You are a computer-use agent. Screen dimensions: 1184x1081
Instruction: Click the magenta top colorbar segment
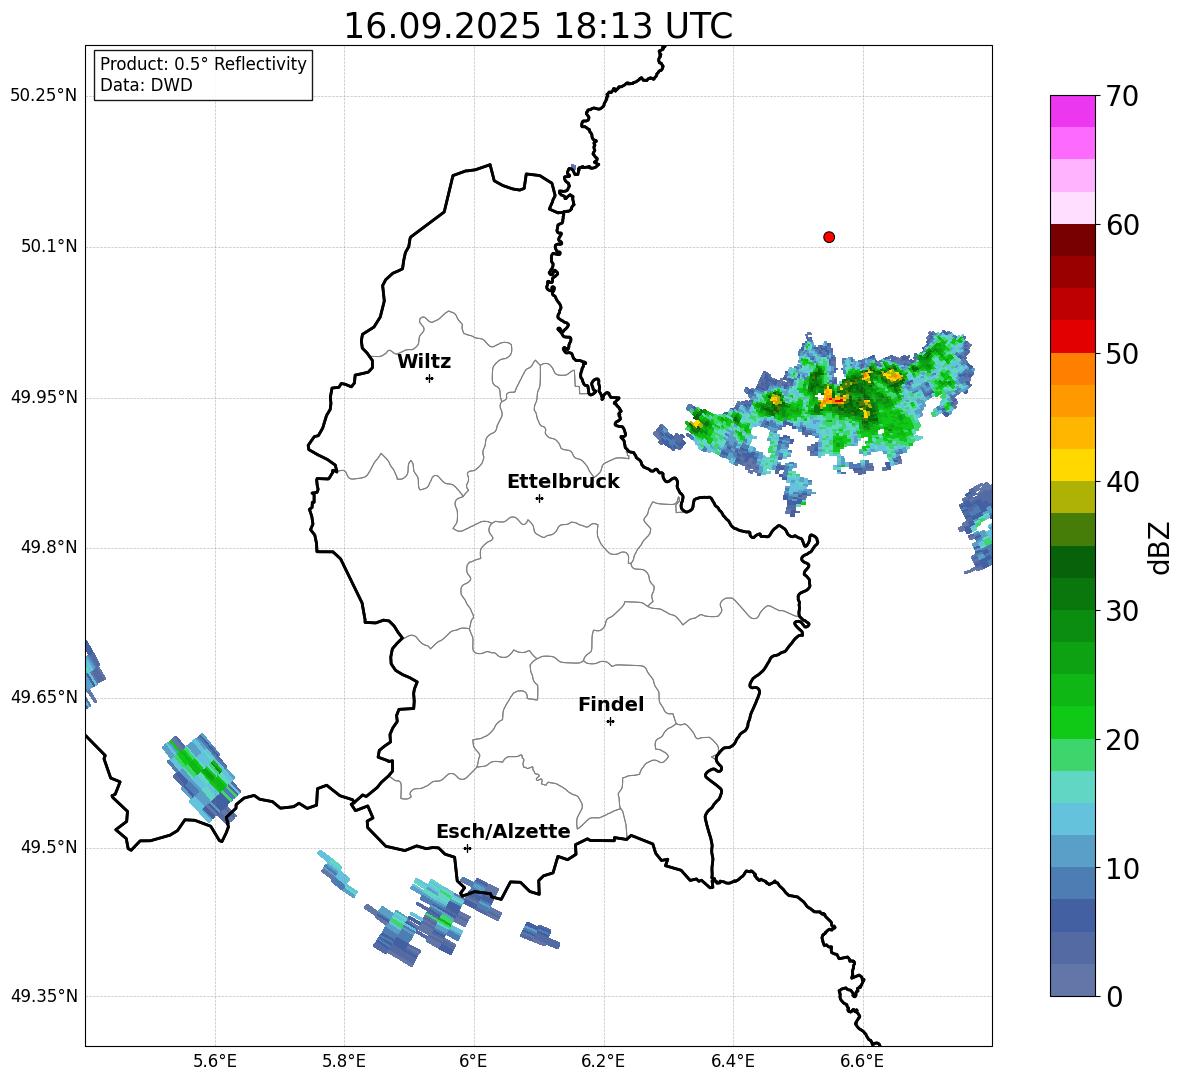click(1072, 111)
